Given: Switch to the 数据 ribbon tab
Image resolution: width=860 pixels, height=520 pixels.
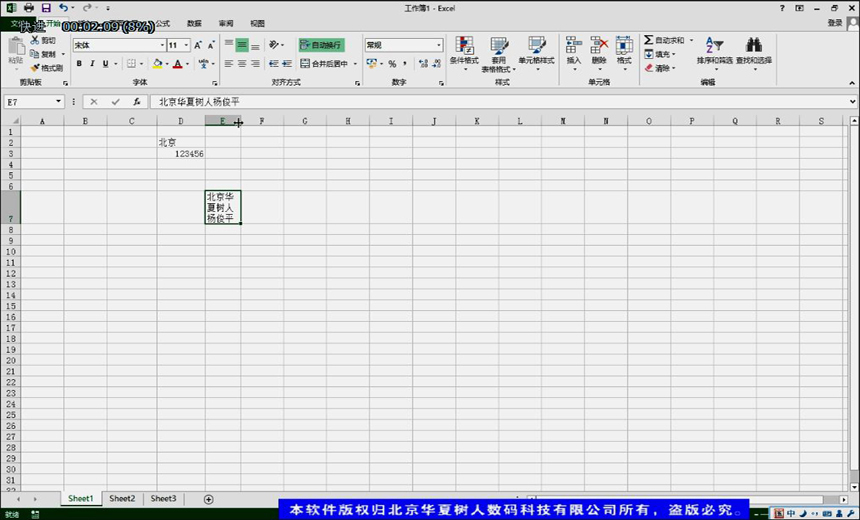Looking at the screenshot, I should point(194,23).
